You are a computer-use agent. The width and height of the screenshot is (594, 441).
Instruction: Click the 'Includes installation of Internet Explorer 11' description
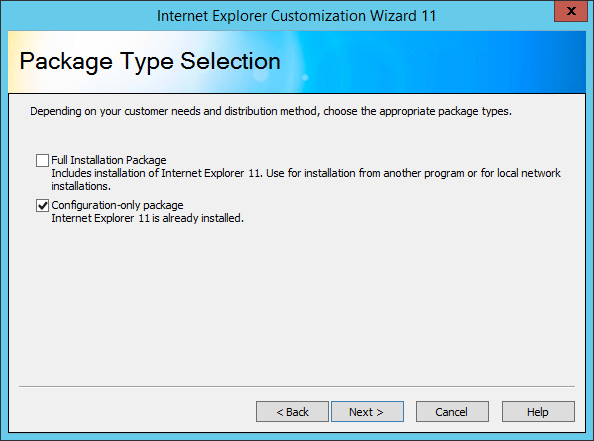pyautogui.click(x=157, y=173)
